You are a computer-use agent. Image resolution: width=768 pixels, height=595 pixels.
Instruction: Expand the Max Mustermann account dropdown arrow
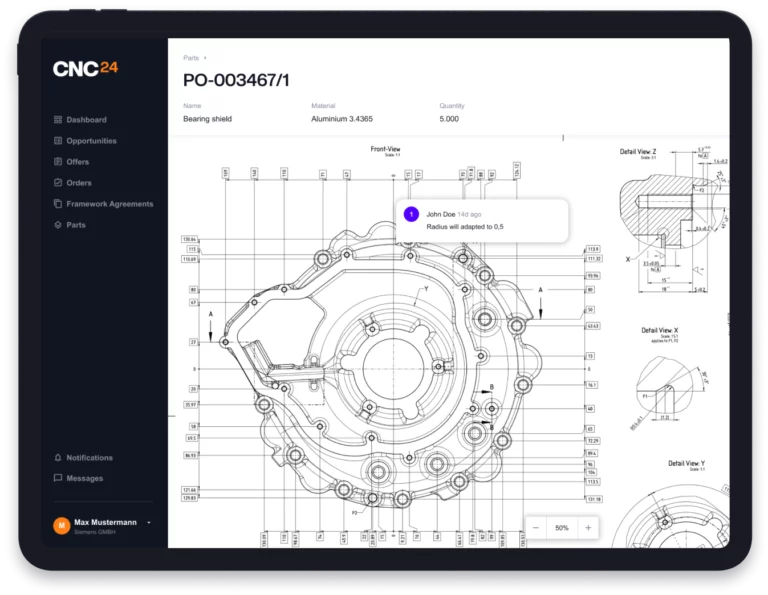[149, 522]
